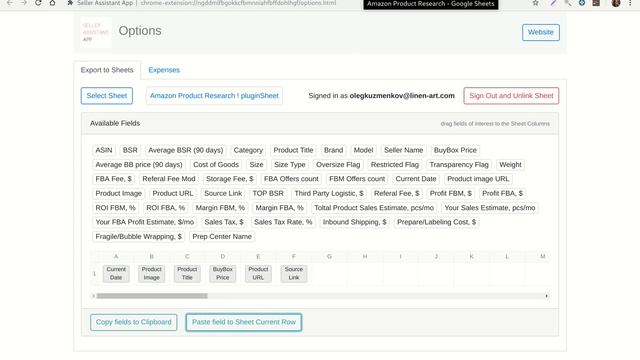Select the Profit FBA, $ field
The height and width of the screenshot is (360, 640).
502,193
